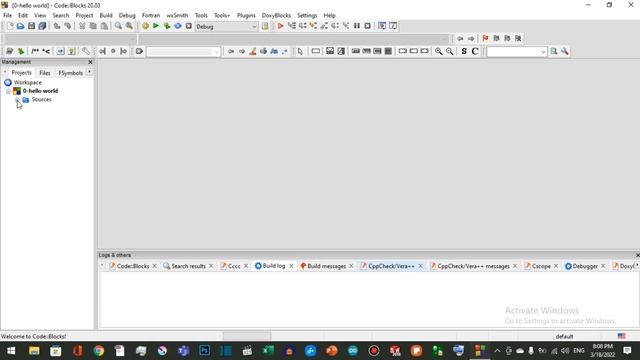Open Excel from the Windows taskbar
Image resolution: width=640 pixels, height=360 pixels.
pos(268,351)
